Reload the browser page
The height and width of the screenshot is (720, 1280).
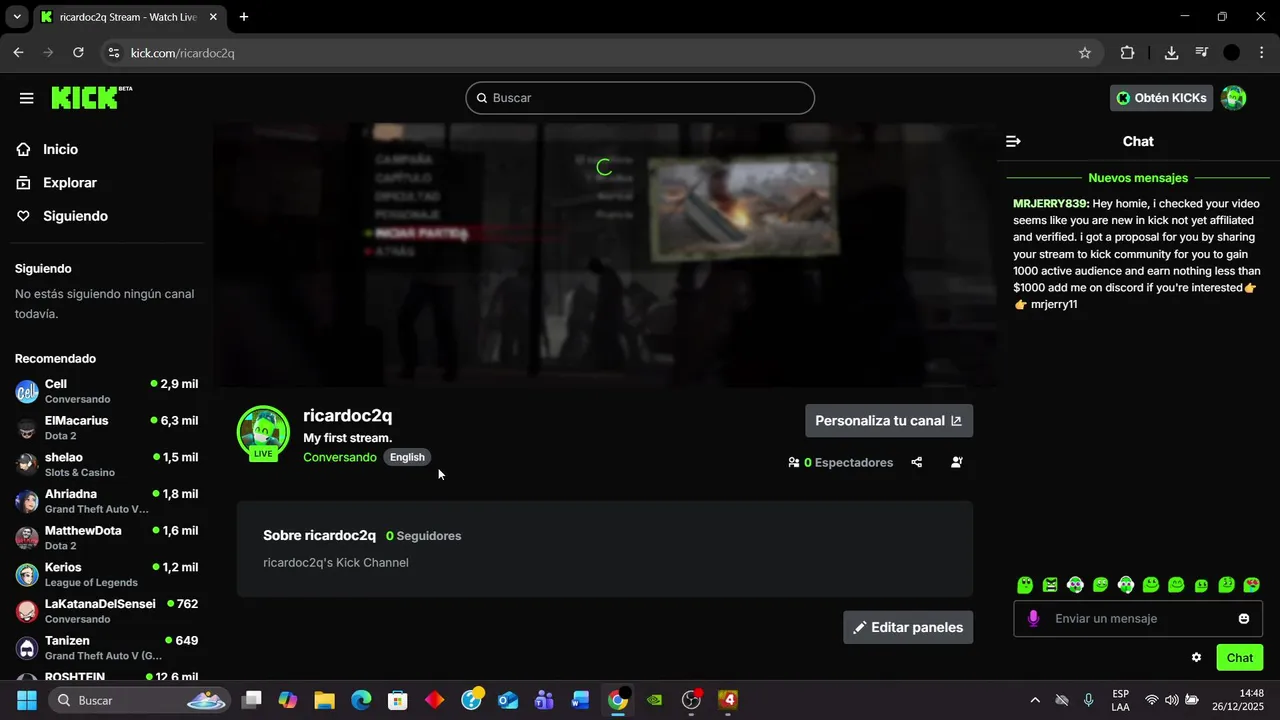pos(78,53)
